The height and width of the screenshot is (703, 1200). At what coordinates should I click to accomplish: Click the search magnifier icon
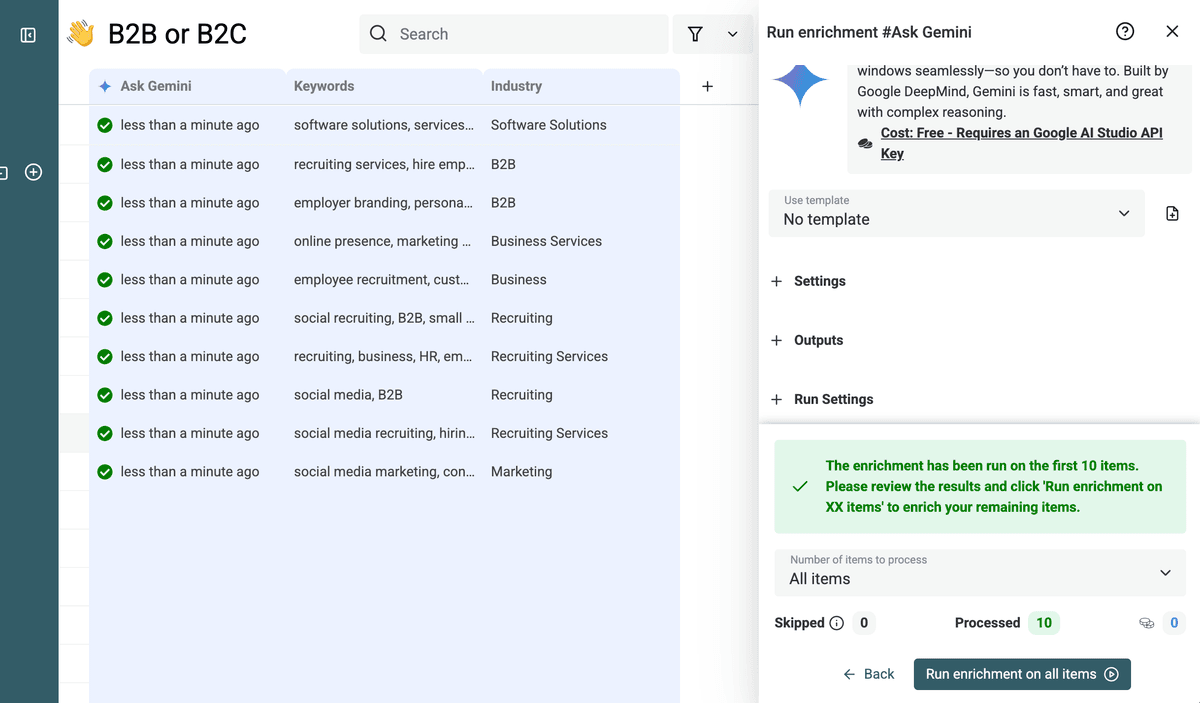click(378, 34)
